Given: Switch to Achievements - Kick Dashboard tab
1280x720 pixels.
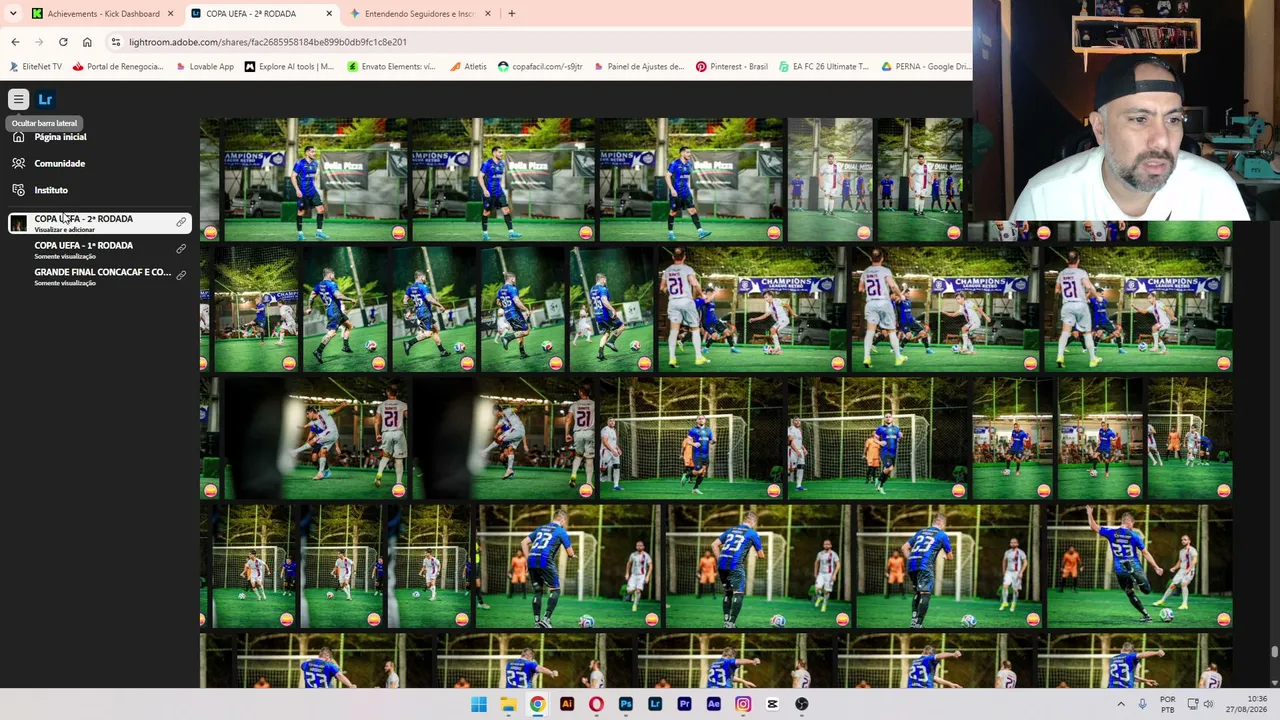Looking at the screenshot, I should [x=102, y=14].
